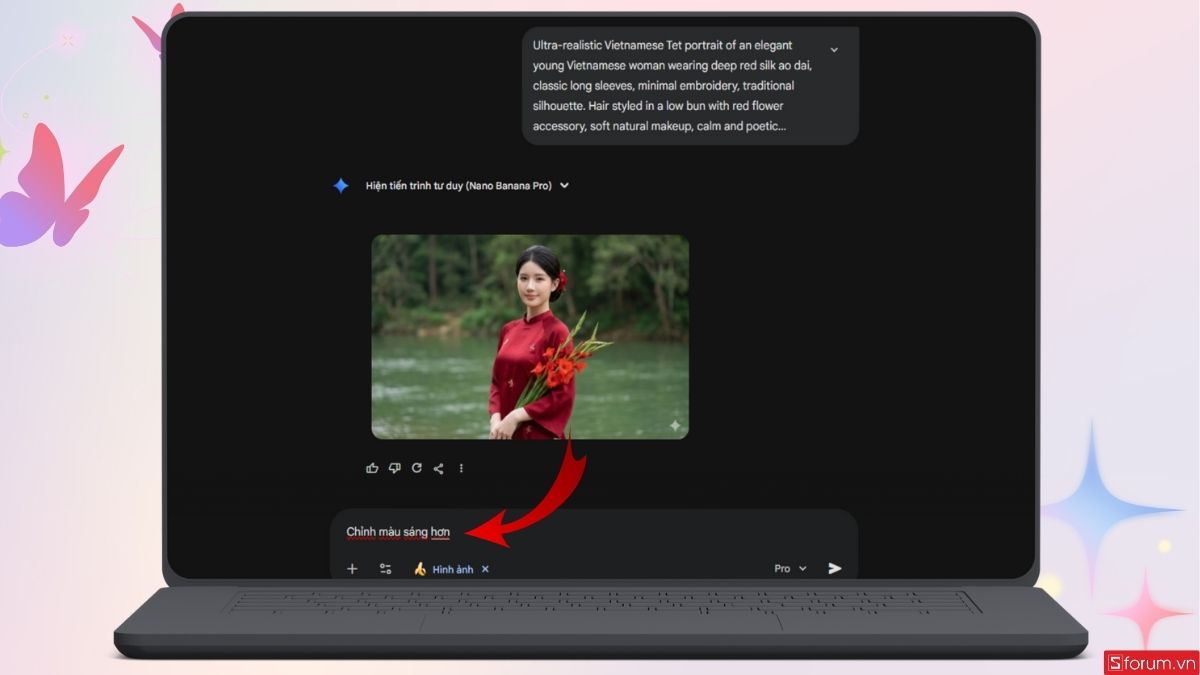
Task: Open the generated portrait image
Action: (x=530, y=336)
